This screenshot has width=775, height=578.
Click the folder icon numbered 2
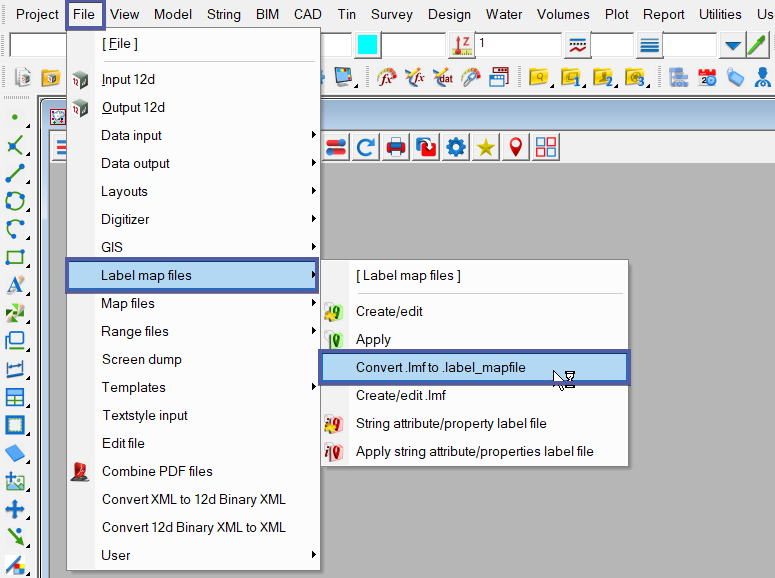(603, 78)
